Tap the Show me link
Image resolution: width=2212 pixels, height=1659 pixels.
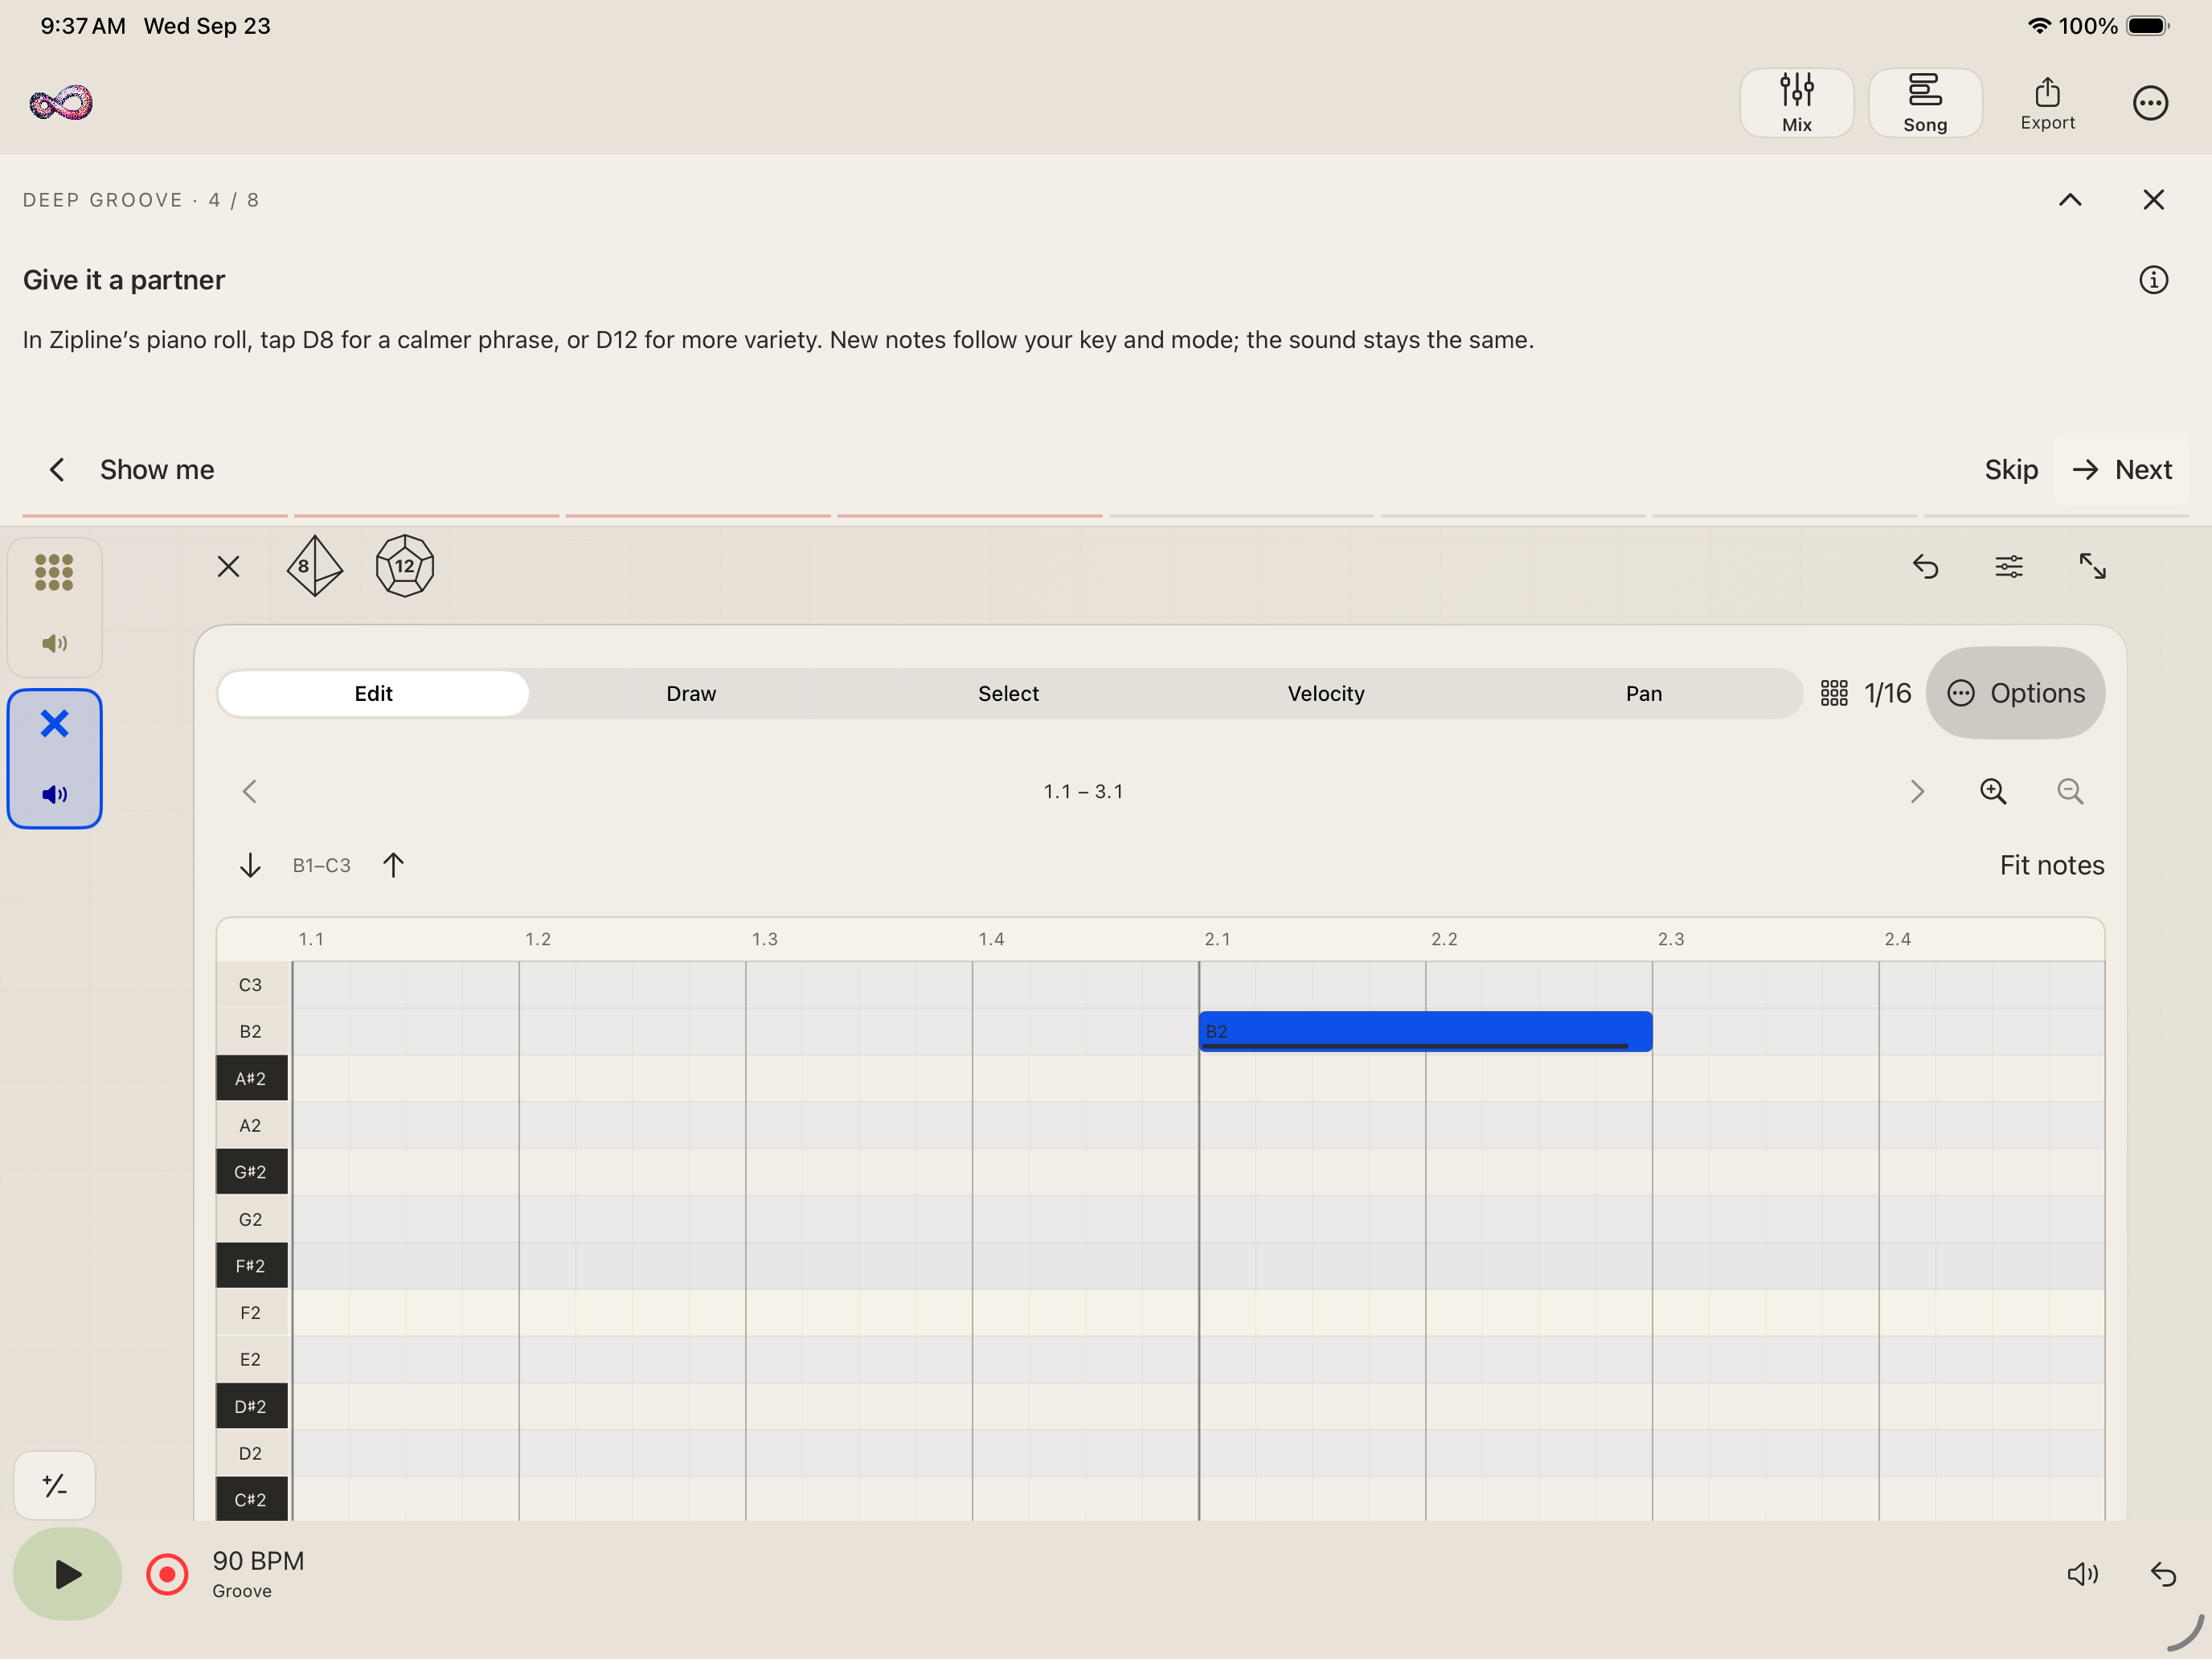(x=157, y=470)
